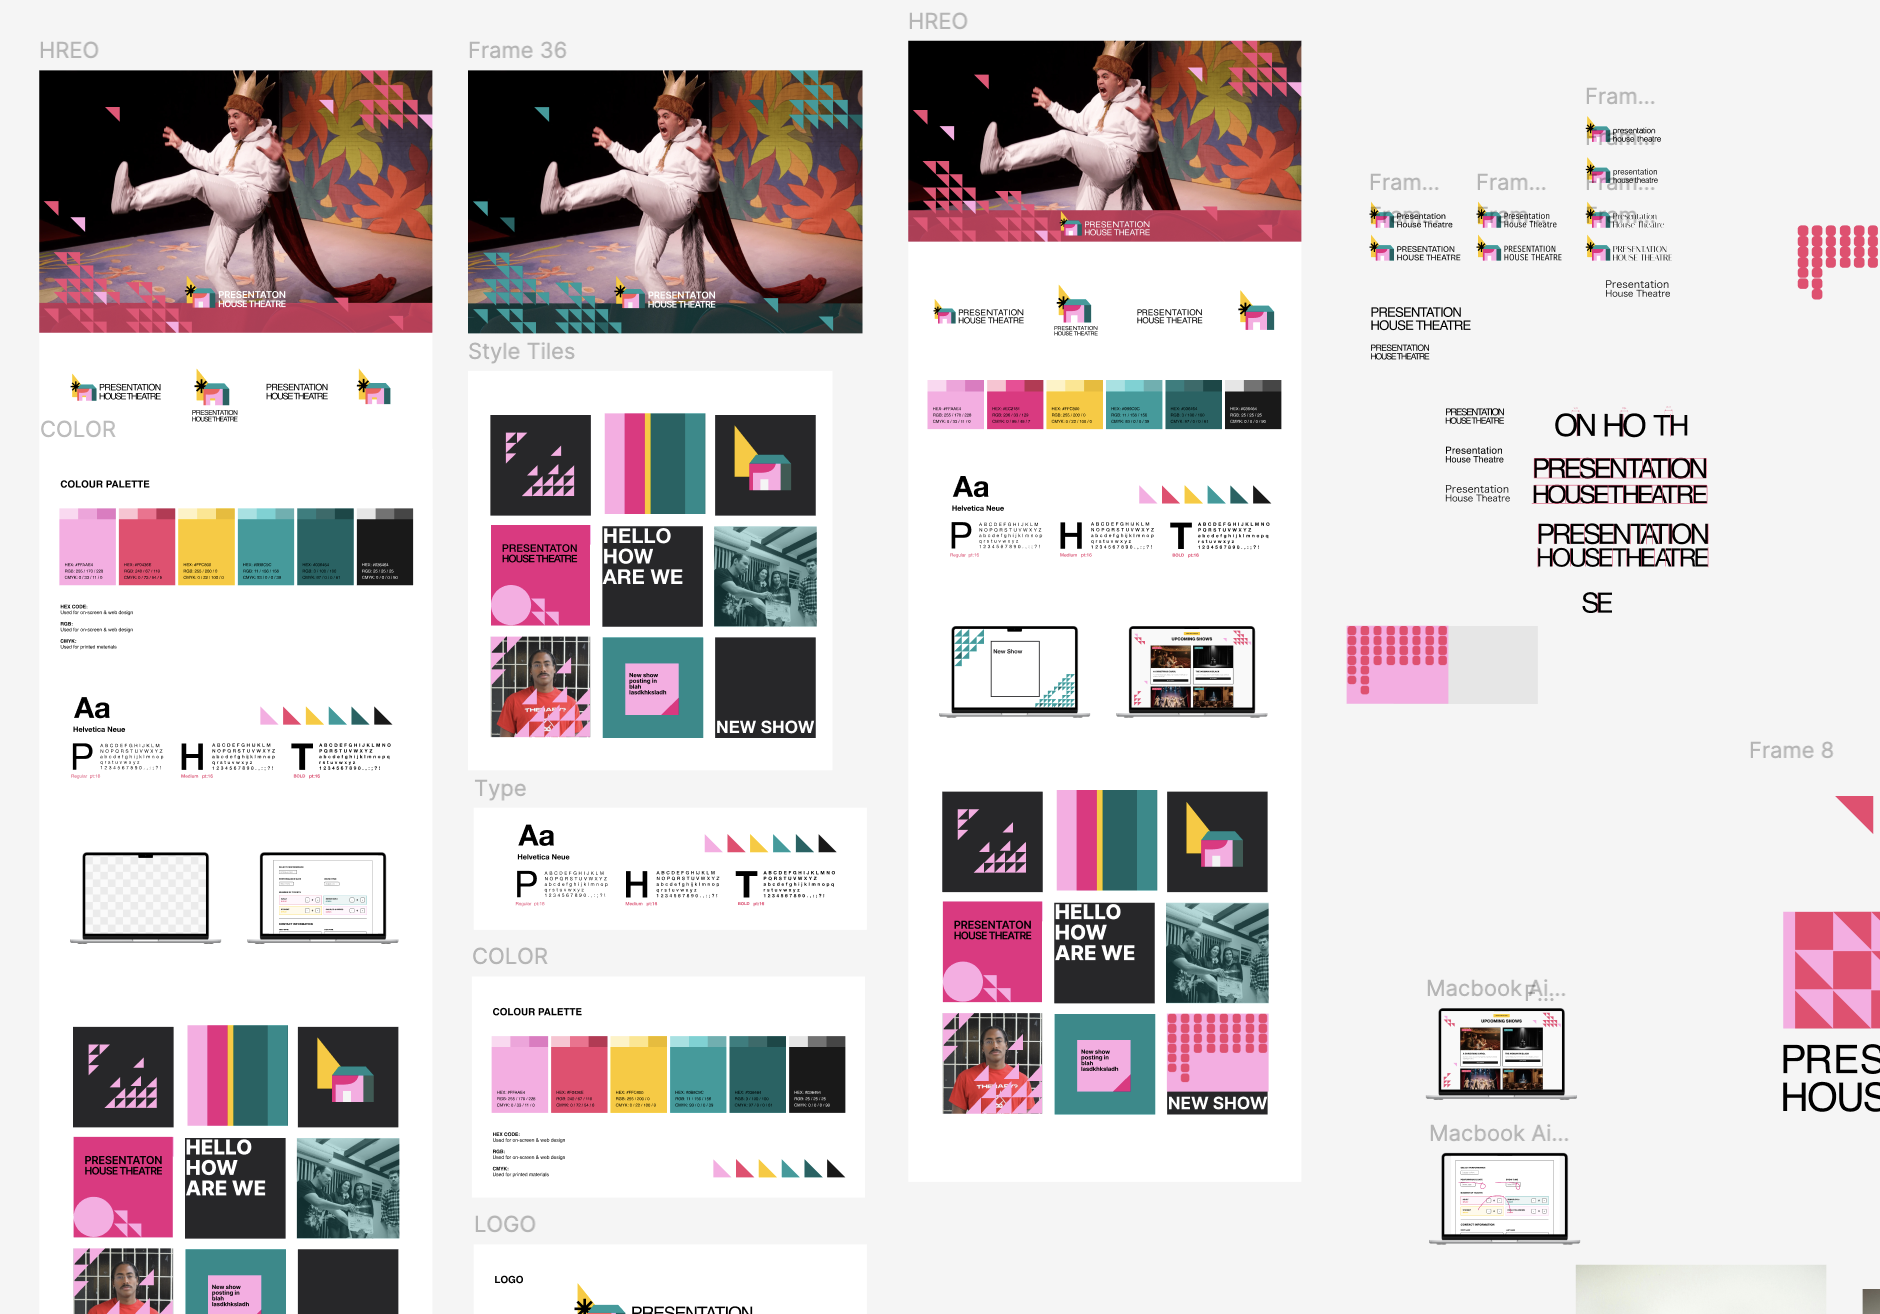1880x1314 pixels.
Task: Select the HELLO HOW ARE WE tile in Style Tiles
Action: click(652, 576)
